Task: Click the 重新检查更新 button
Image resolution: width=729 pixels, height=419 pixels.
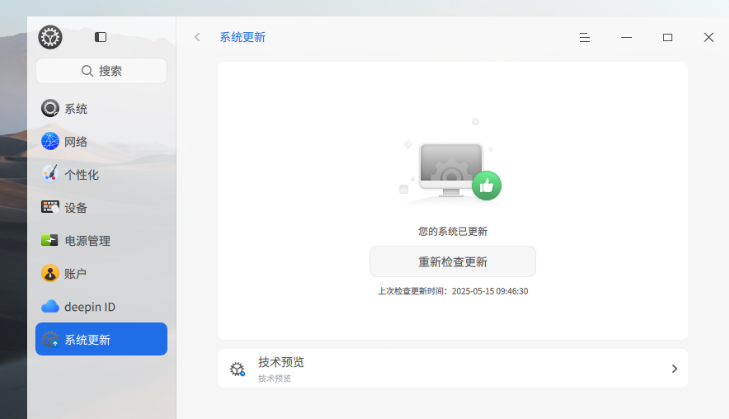Action: click(x=452, y=262)
